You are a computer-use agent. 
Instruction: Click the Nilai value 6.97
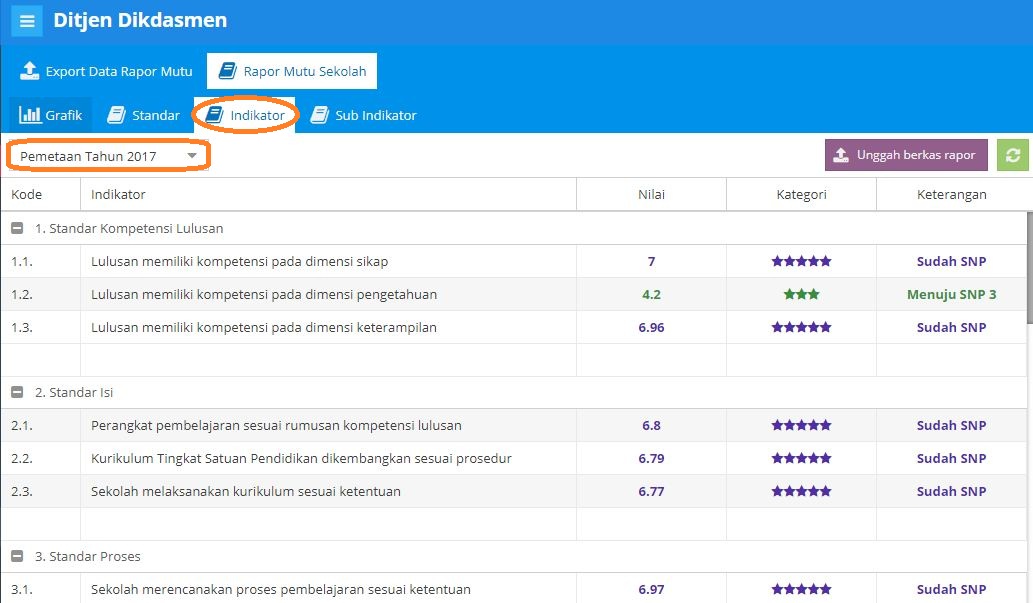[651, 590]
